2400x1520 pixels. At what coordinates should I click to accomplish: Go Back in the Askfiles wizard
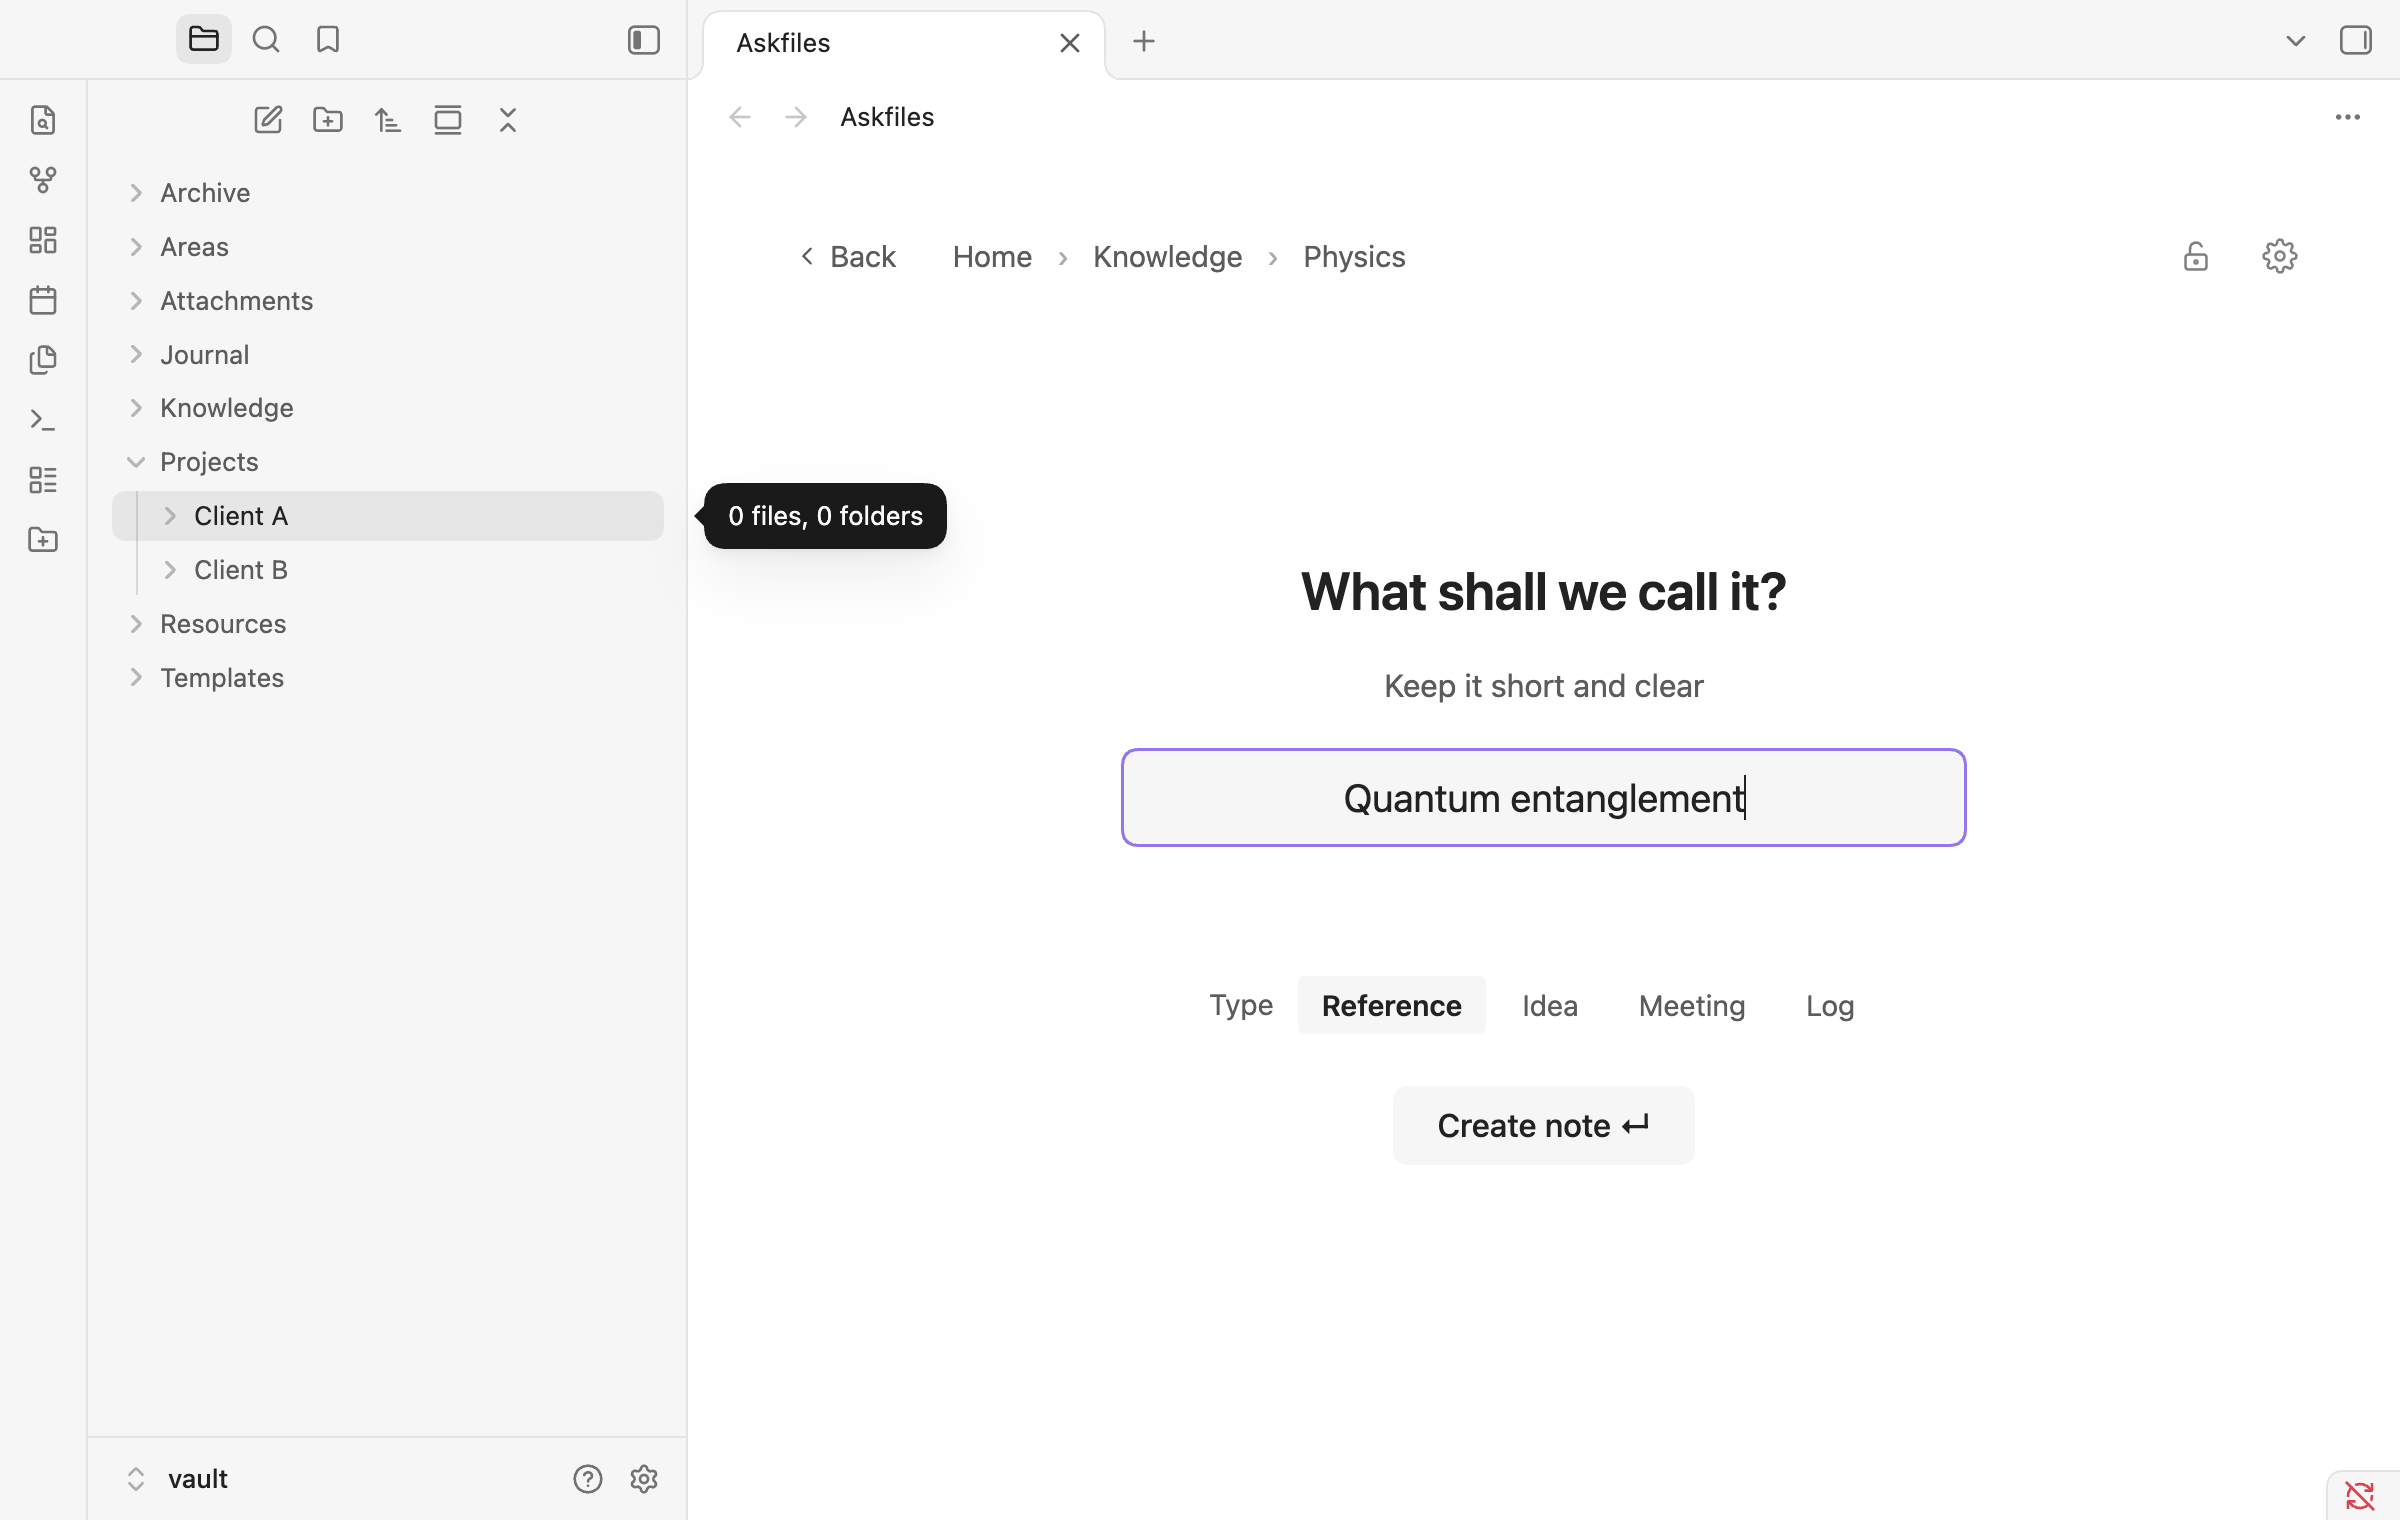point(848,257)
